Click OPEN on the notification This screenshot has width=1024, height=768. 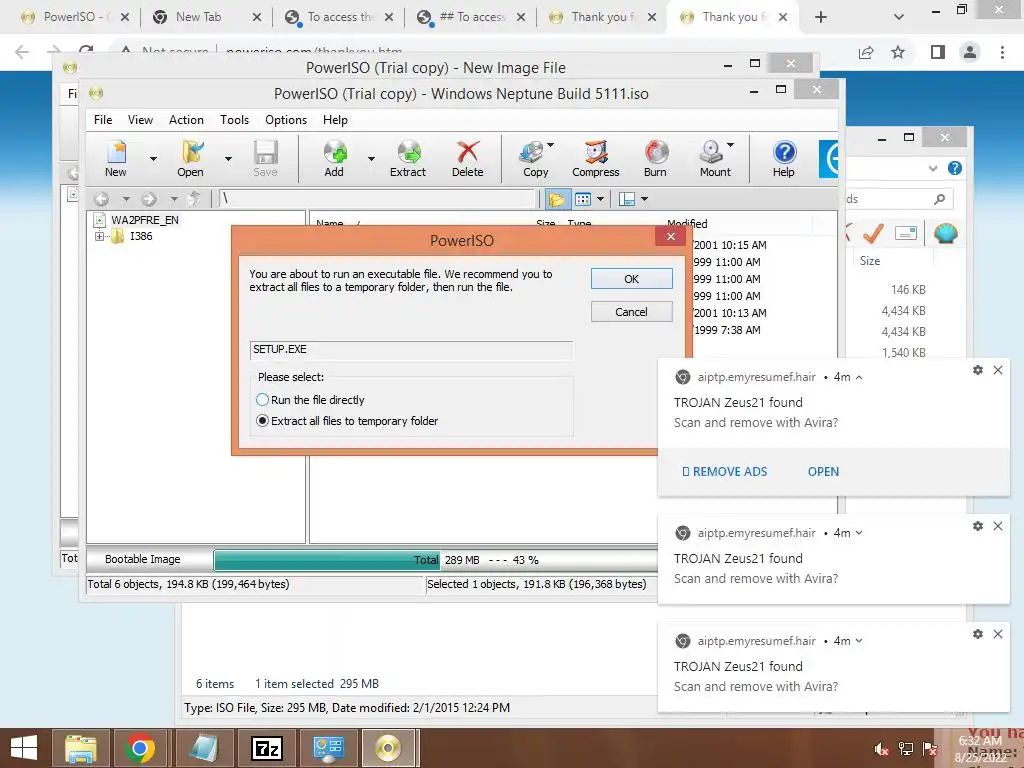pos(824,472)
